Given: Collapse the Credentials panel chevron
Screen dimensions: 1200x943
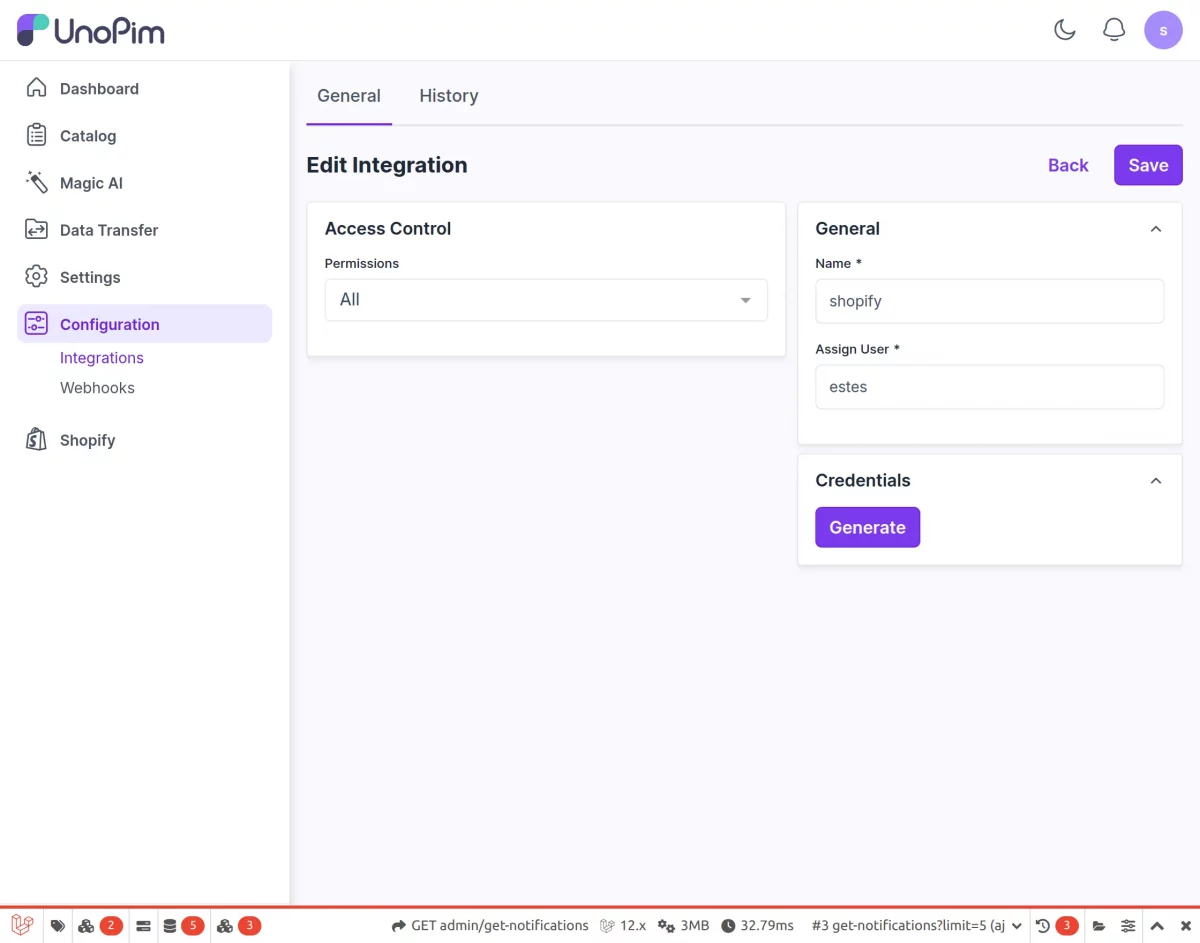Looking at the screenshot, I should (x=1156, y=481).
